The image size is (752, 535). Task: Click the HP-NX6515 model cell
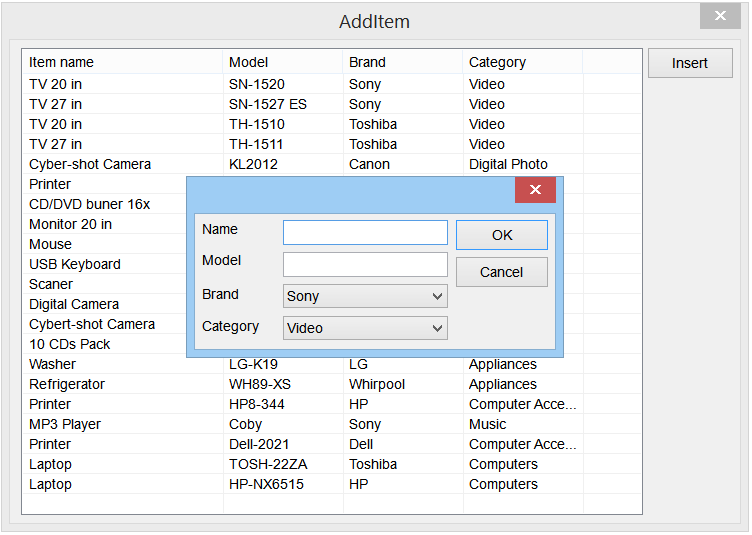pyautogui.click(x=266, y=484)
